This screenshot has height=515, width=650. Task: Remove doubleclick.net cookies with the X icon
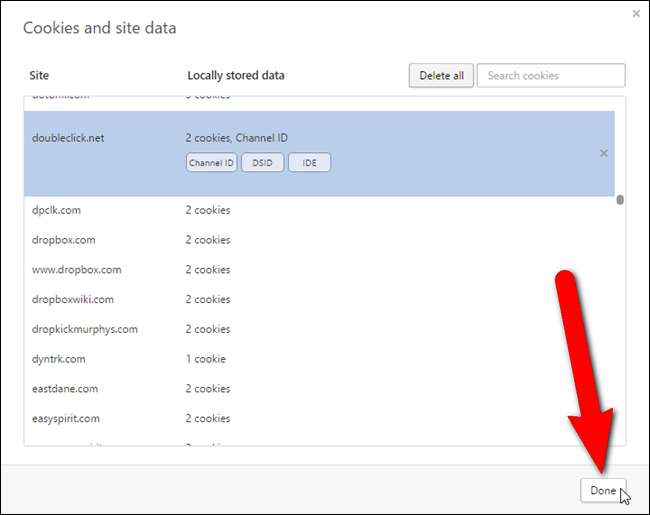(603, 153)
